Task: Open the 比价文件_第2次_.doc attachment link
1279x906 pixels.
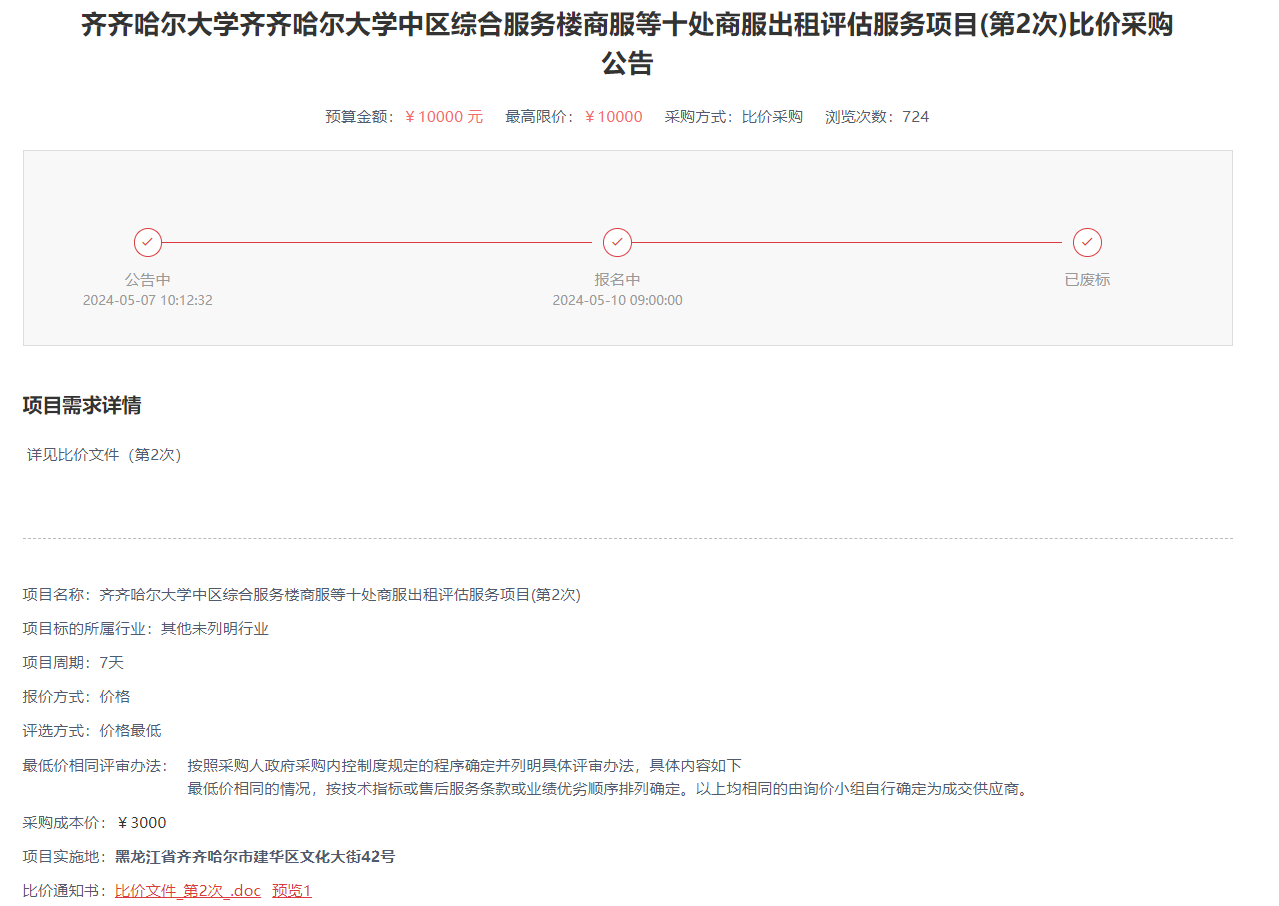Action: click(187, 890)
